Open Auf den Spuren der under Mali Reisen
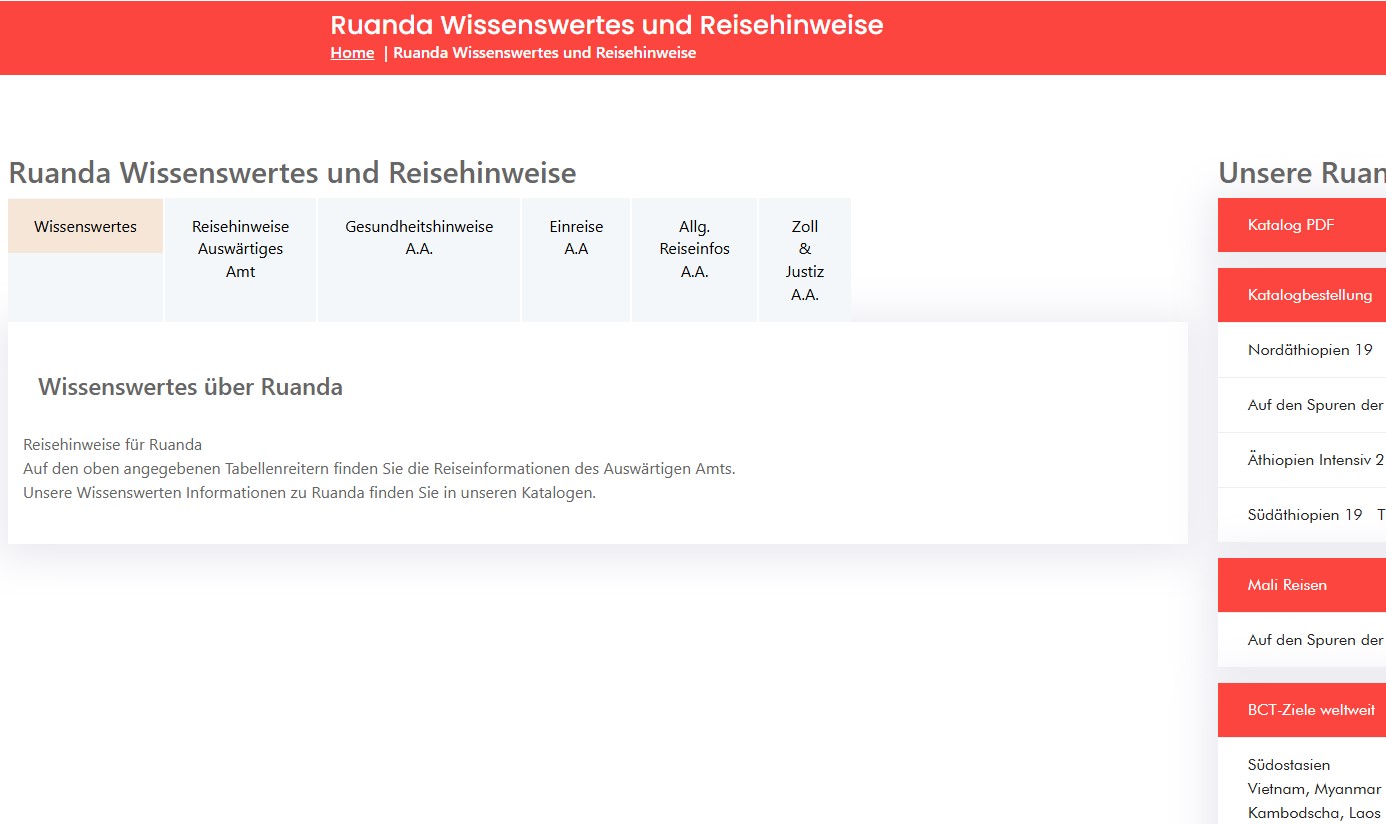Viewport: 1386px width, 824px height. click(x=1315, y=640)
